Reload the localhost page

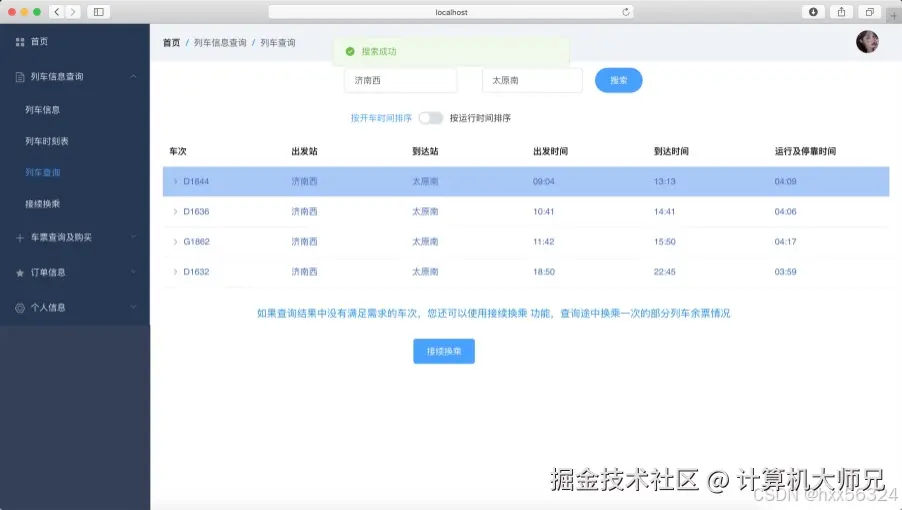coord(626,12)
